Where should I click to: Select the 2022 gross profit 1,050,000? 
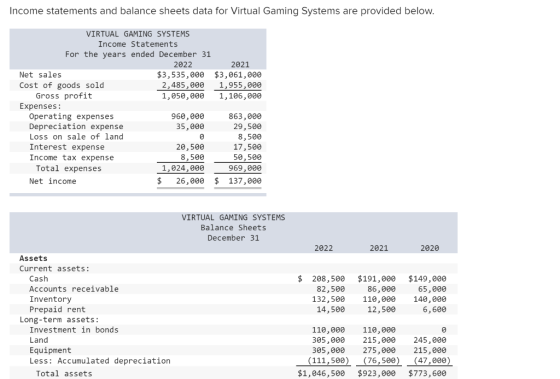183,96
